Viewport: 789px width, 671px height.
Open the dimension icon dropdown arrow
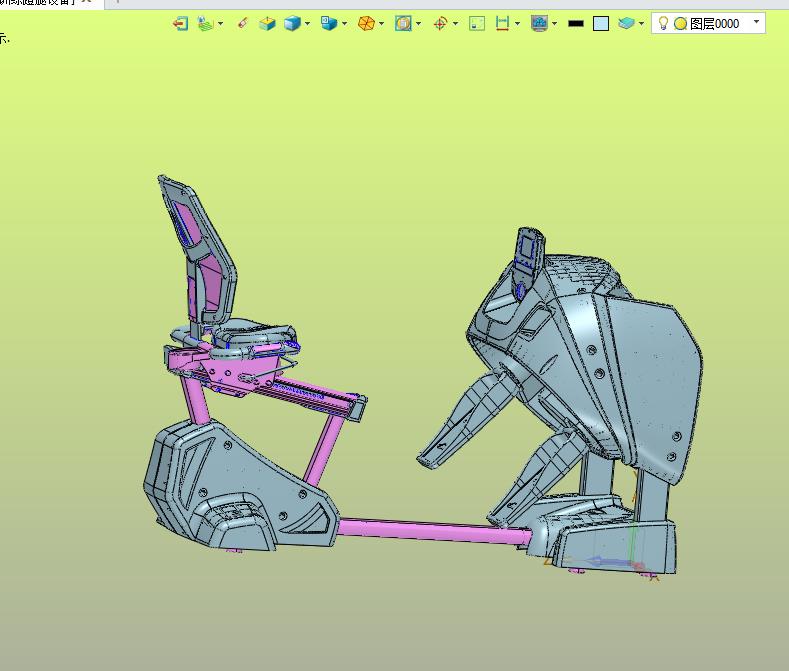click(x=517, y=24)
